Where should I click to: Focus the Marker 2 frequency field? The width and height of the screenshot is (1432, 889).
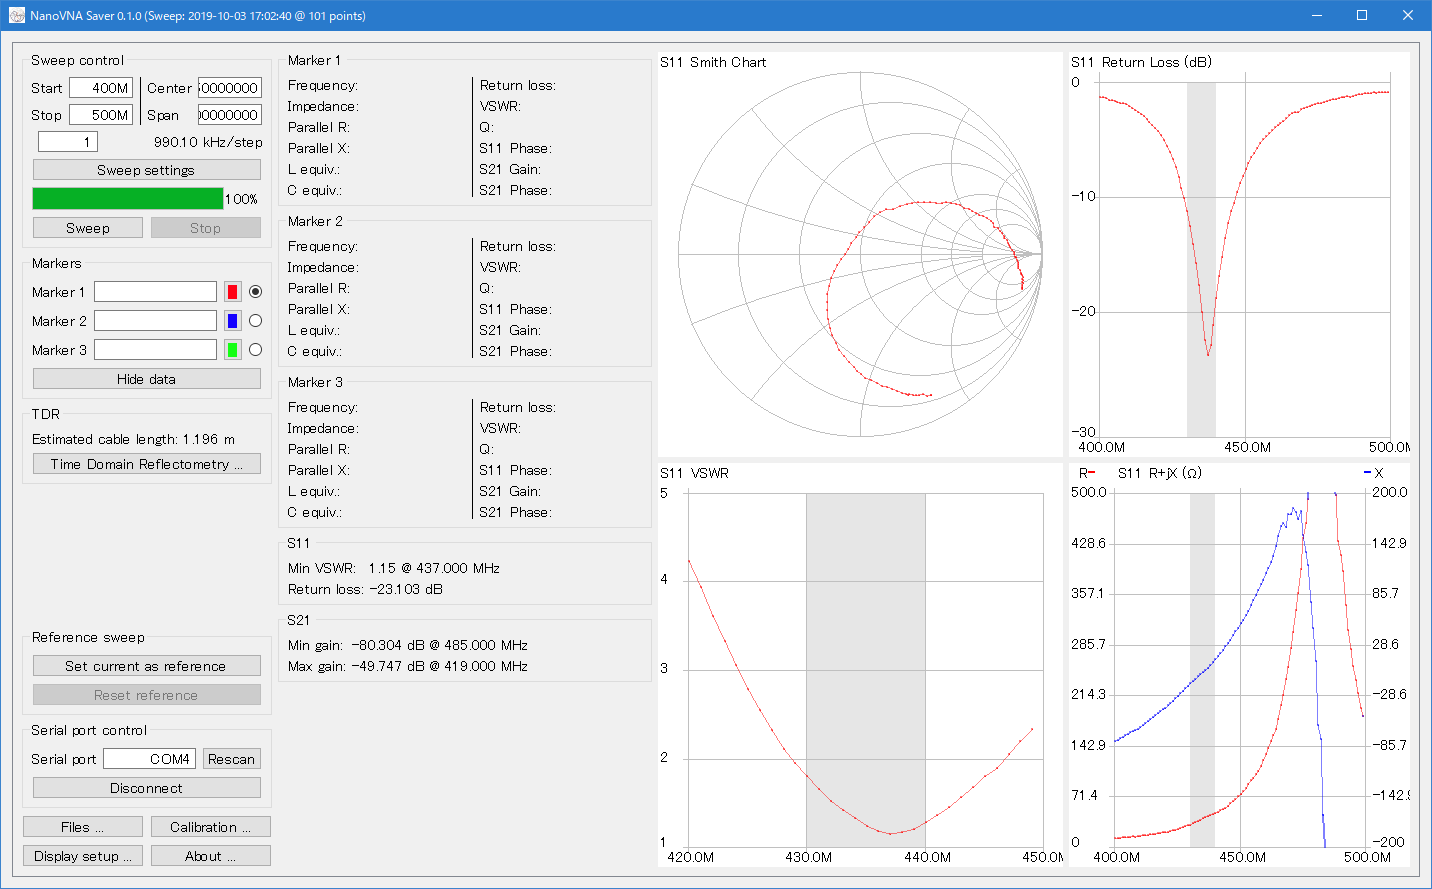155,321
